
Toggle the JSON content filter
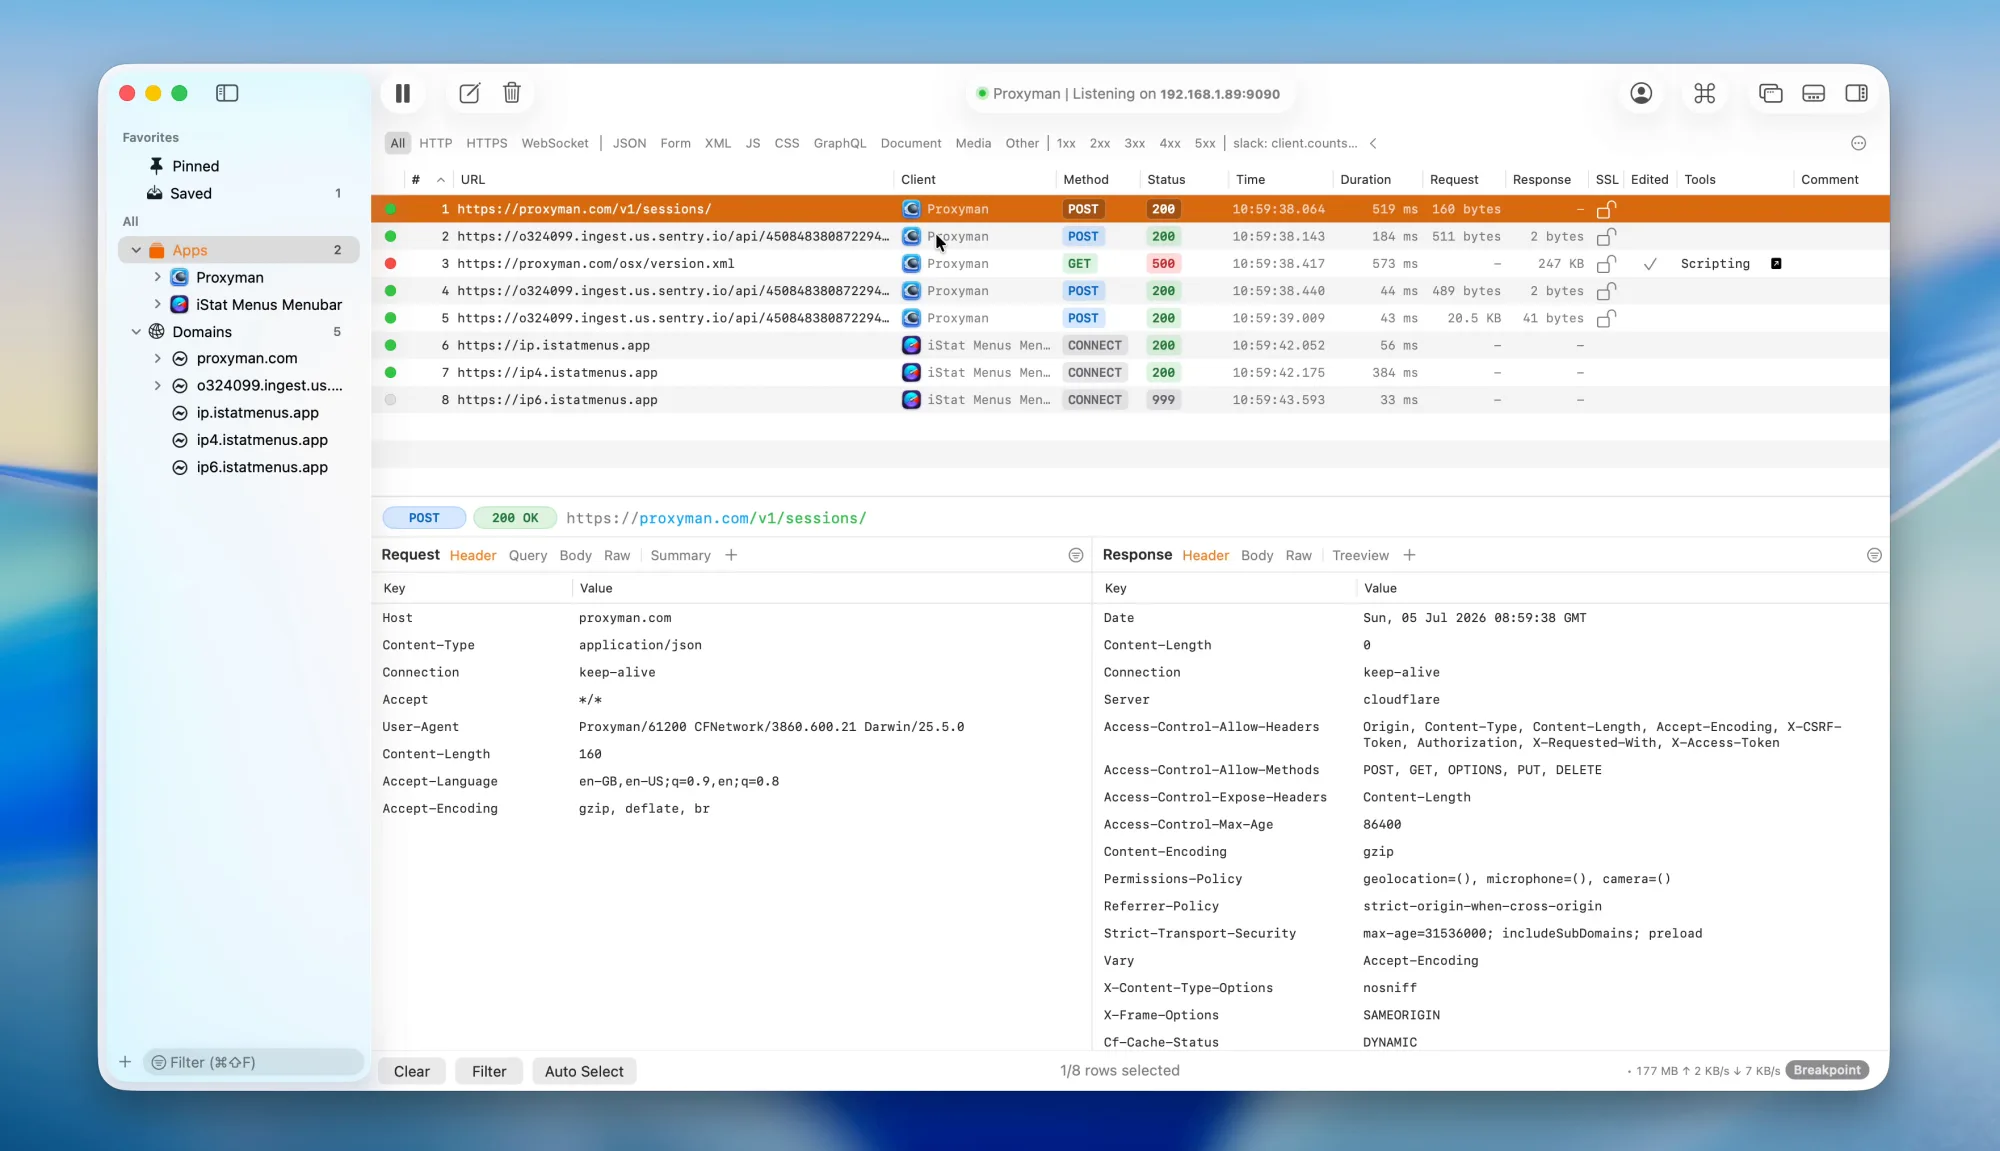629,143
